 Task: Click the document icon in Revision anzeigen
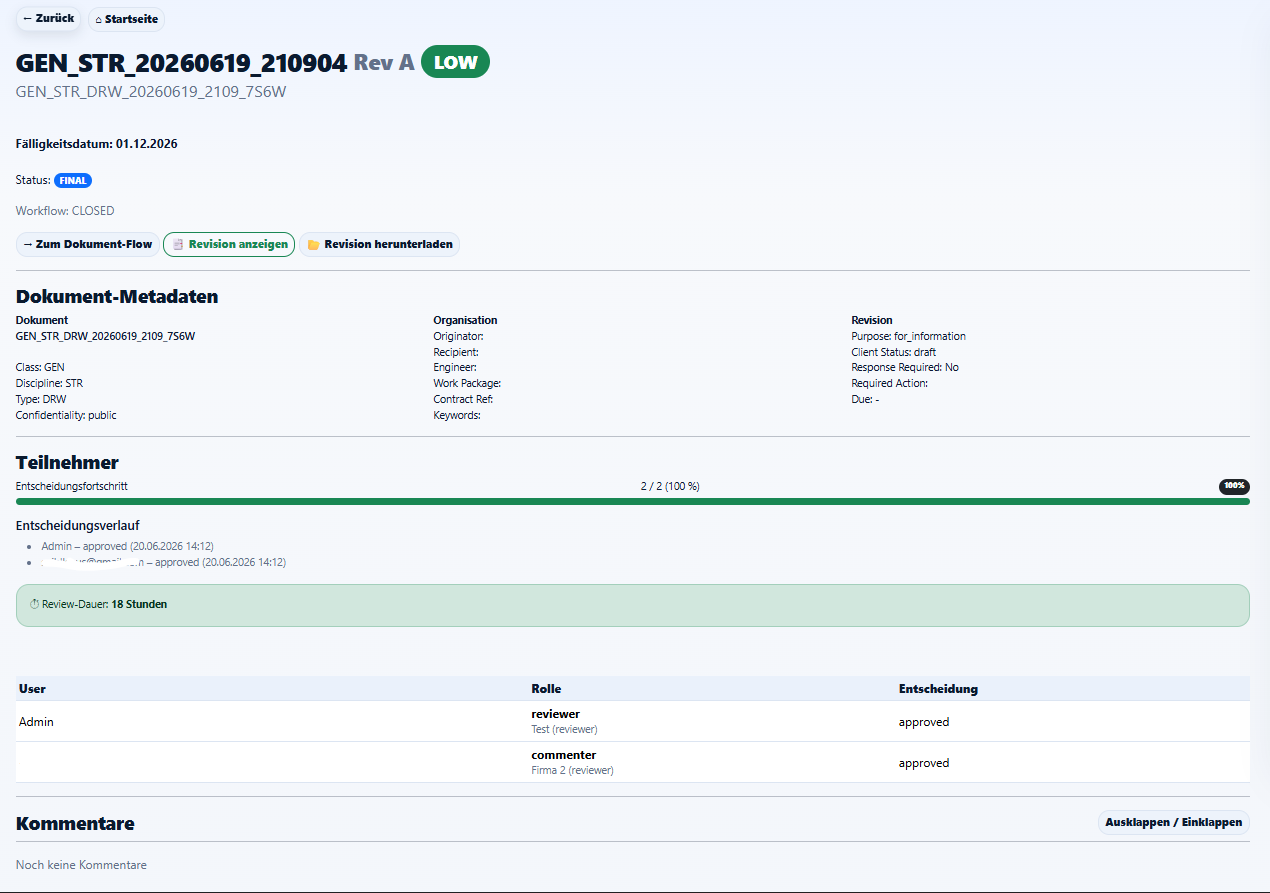[178, 244]
